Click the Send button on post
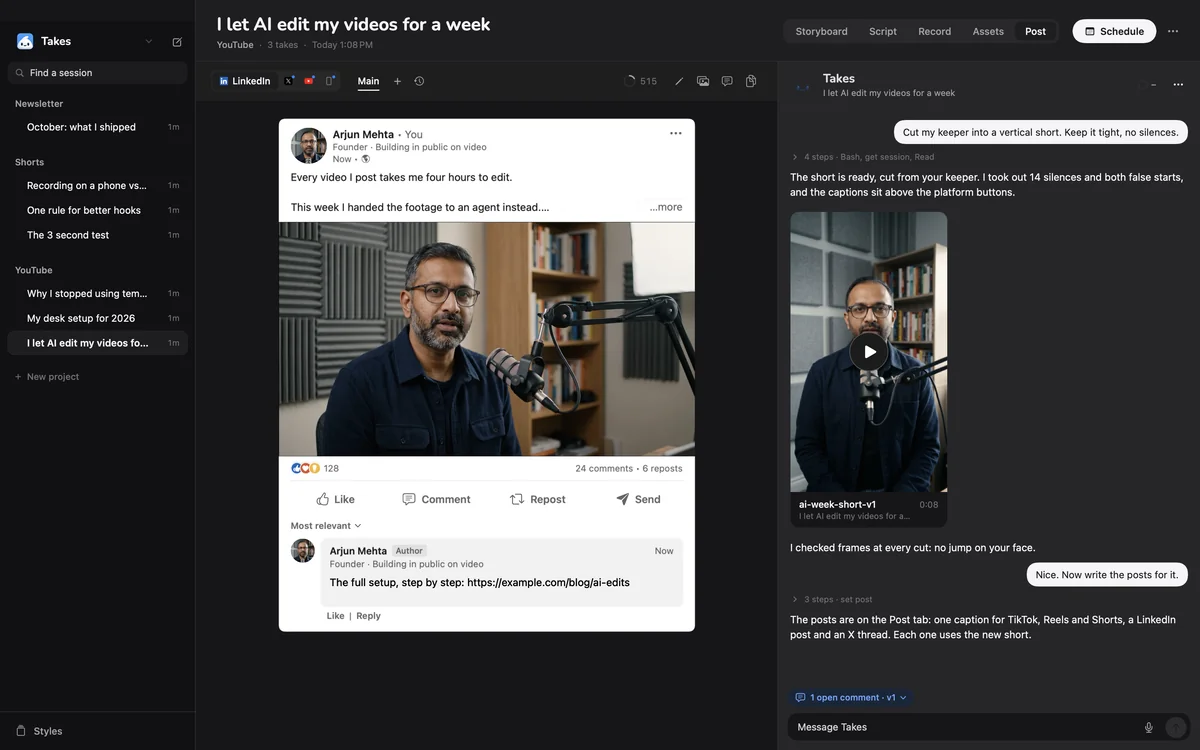 638,499
